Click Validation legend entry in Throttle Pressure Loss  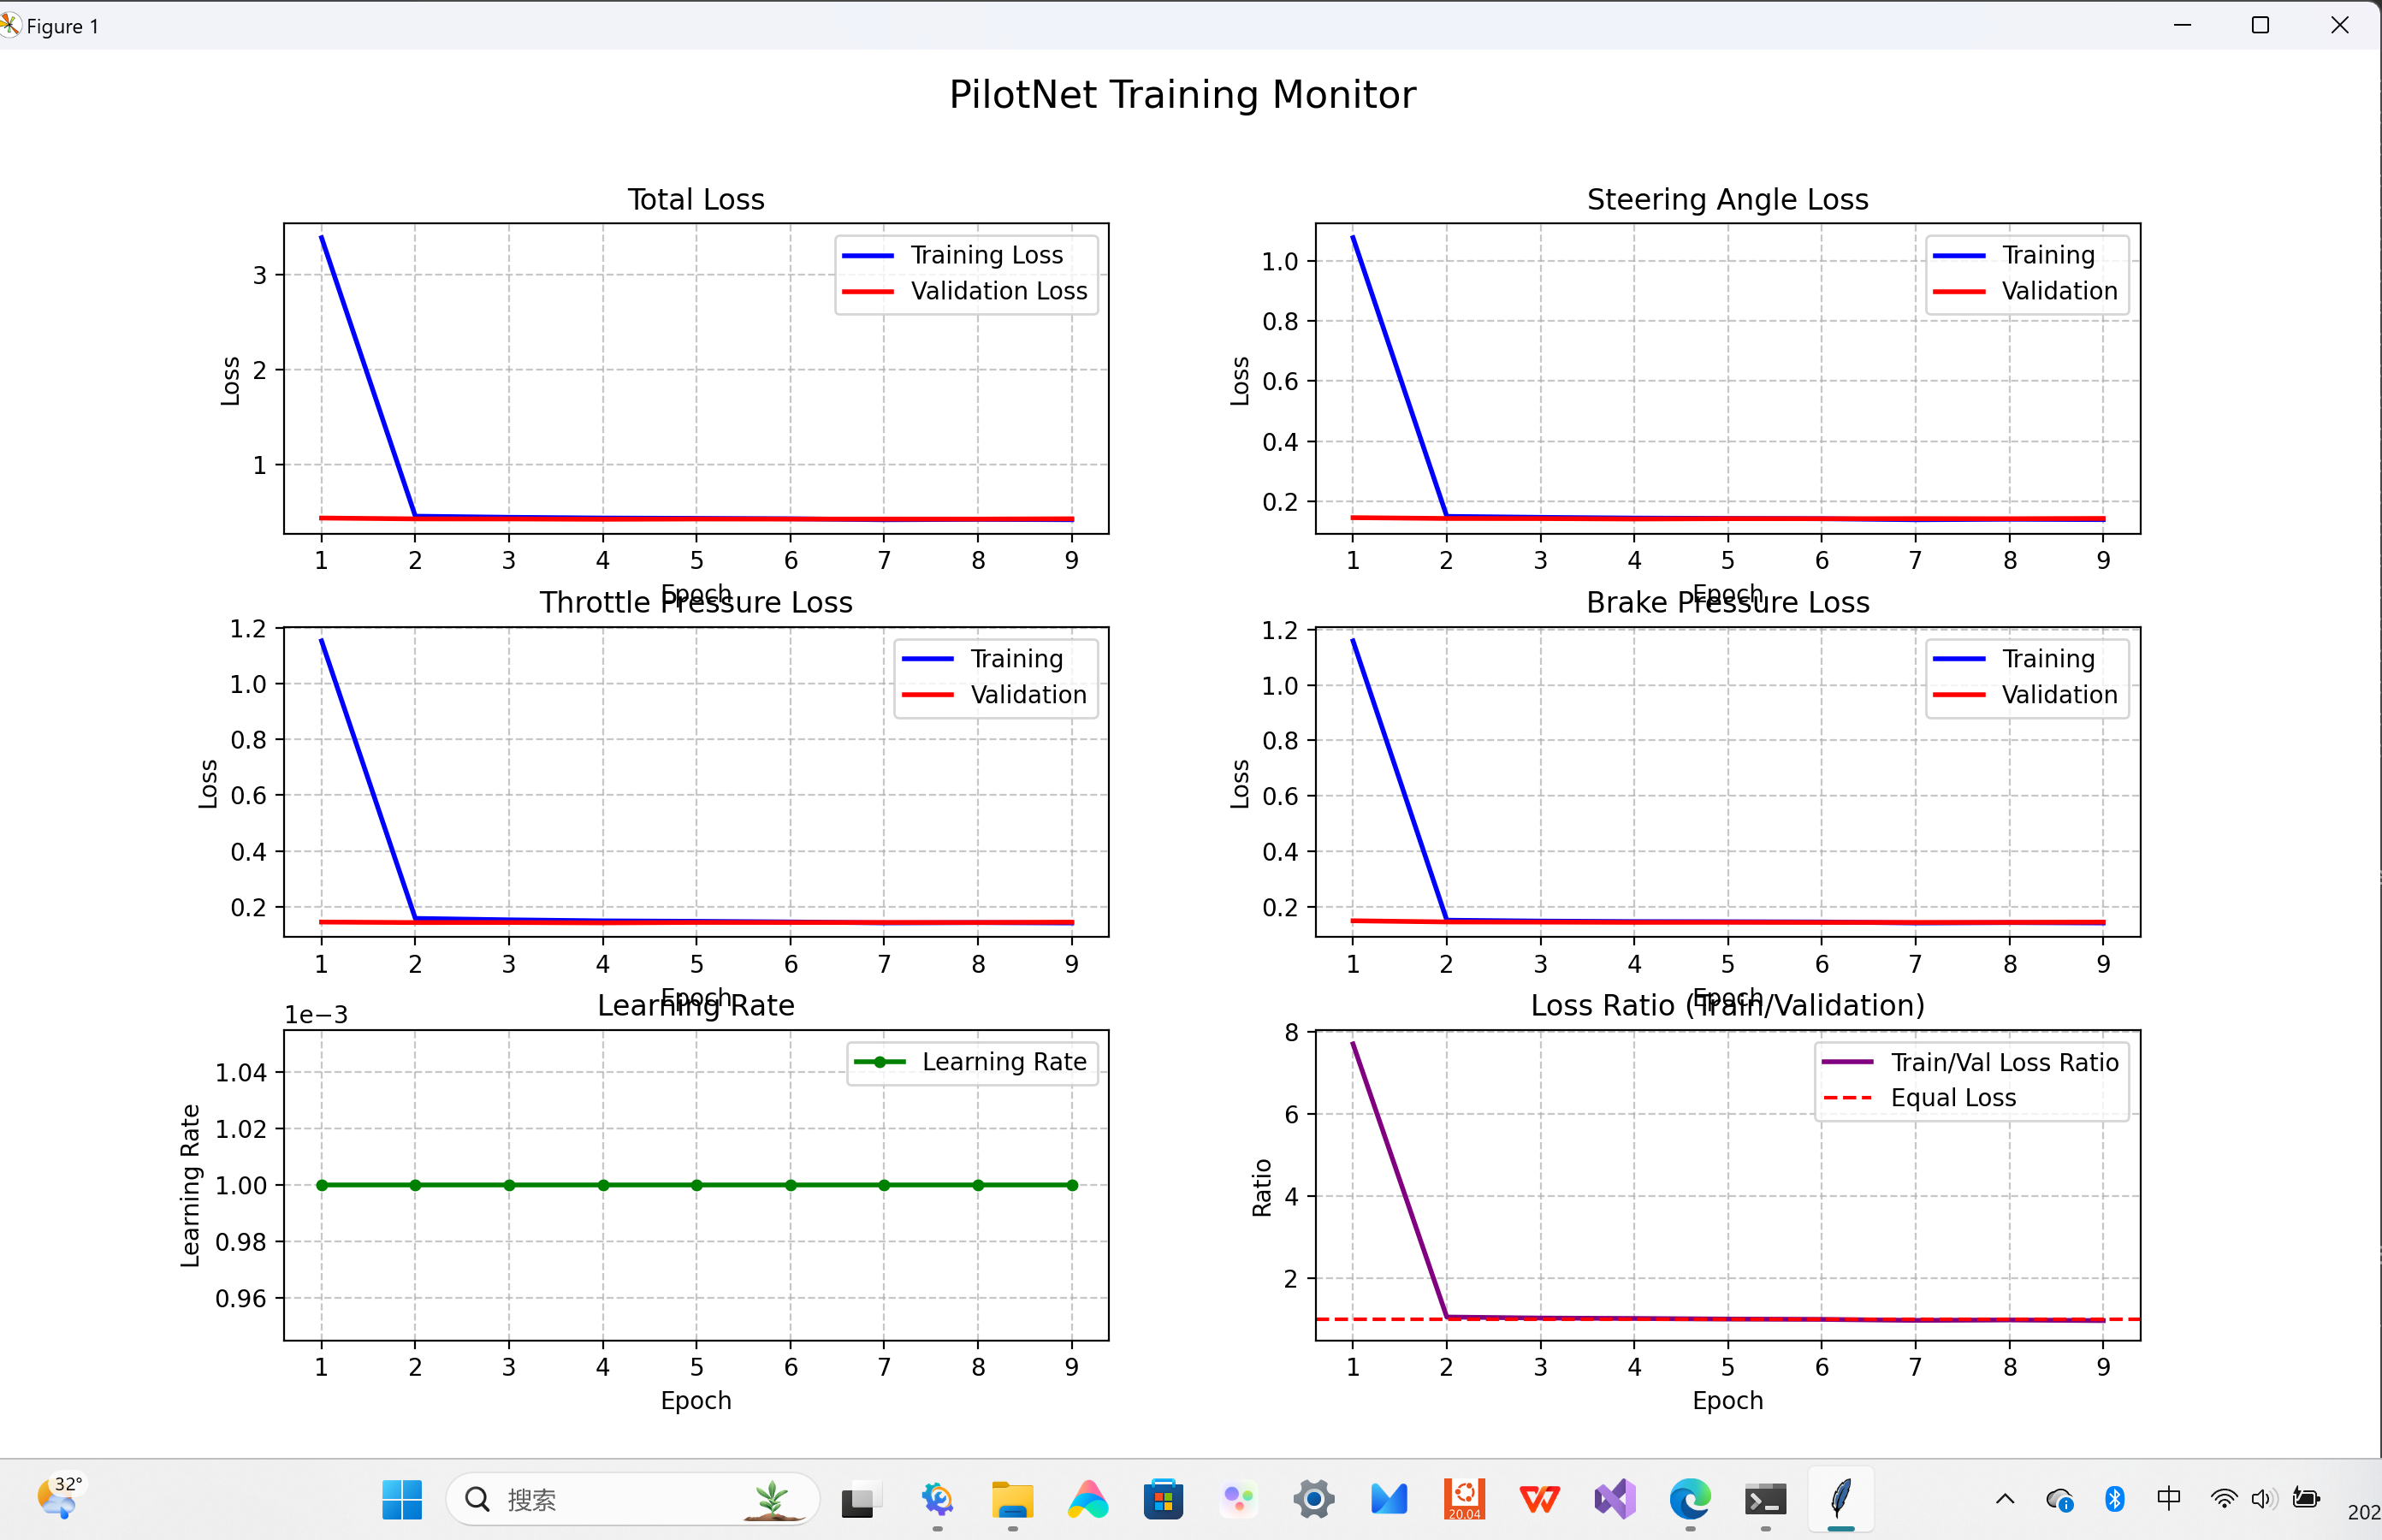click(995, 695)
